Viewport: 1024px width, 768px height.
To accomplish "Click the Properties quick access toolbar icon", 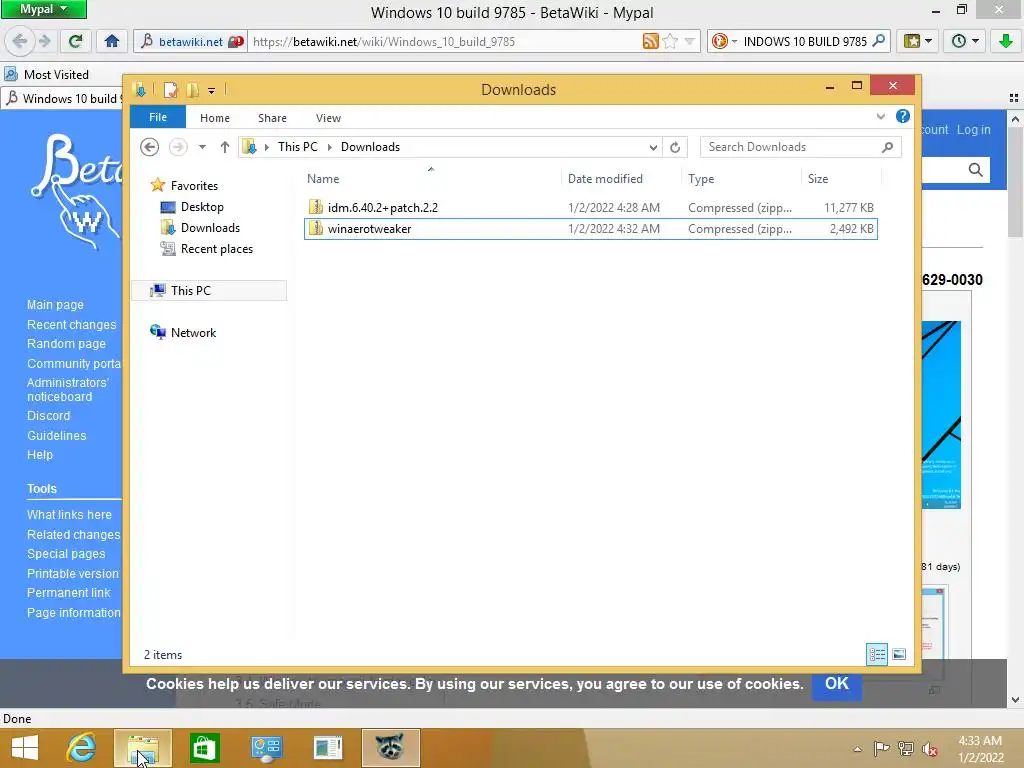I will pyautogui.click(x=170, y=89).
